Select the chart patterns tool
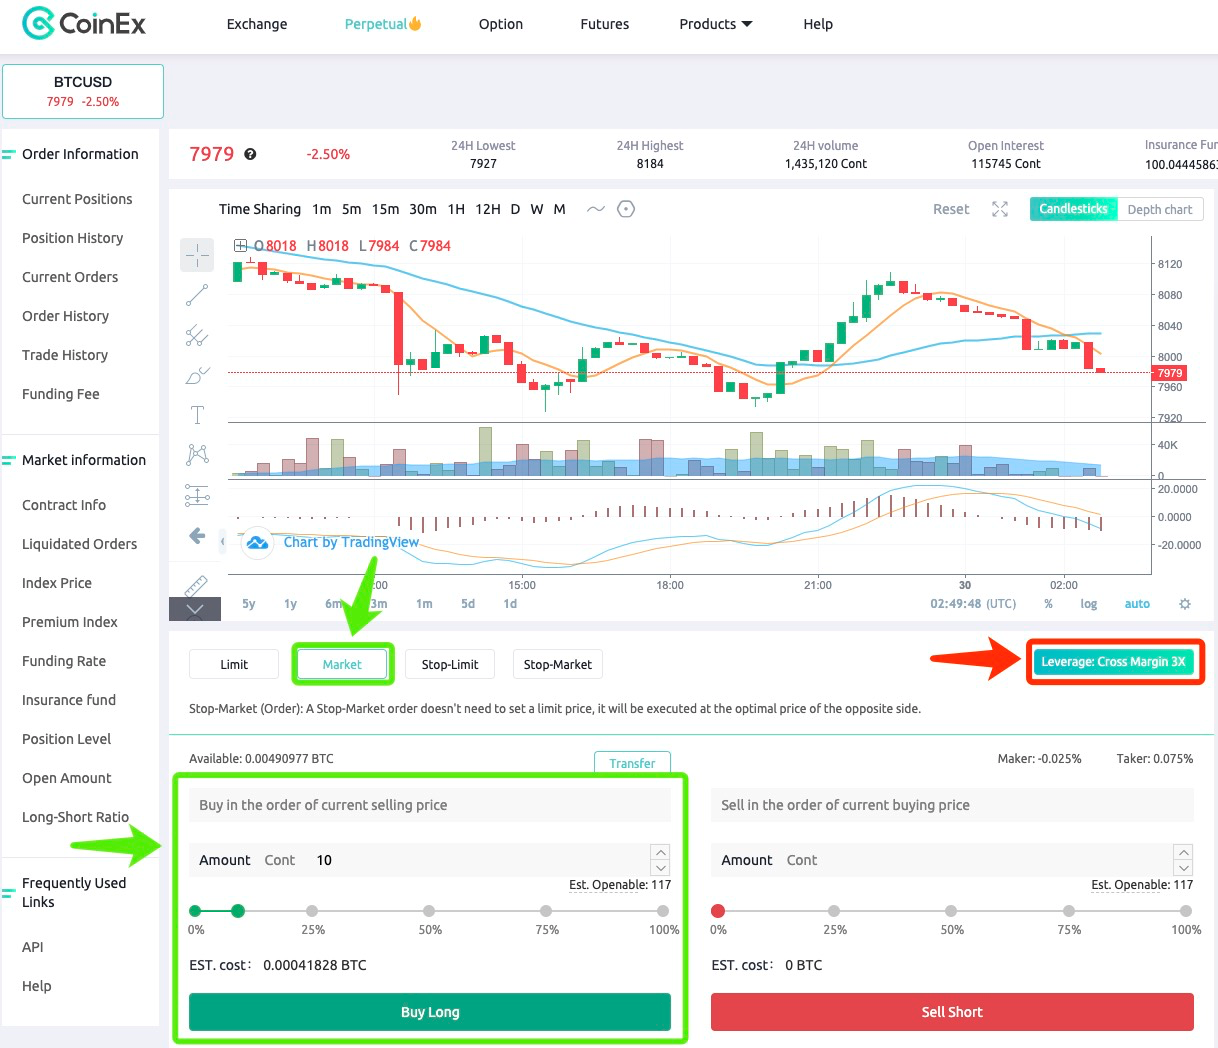1218x1048 pixels. [197, 455]
